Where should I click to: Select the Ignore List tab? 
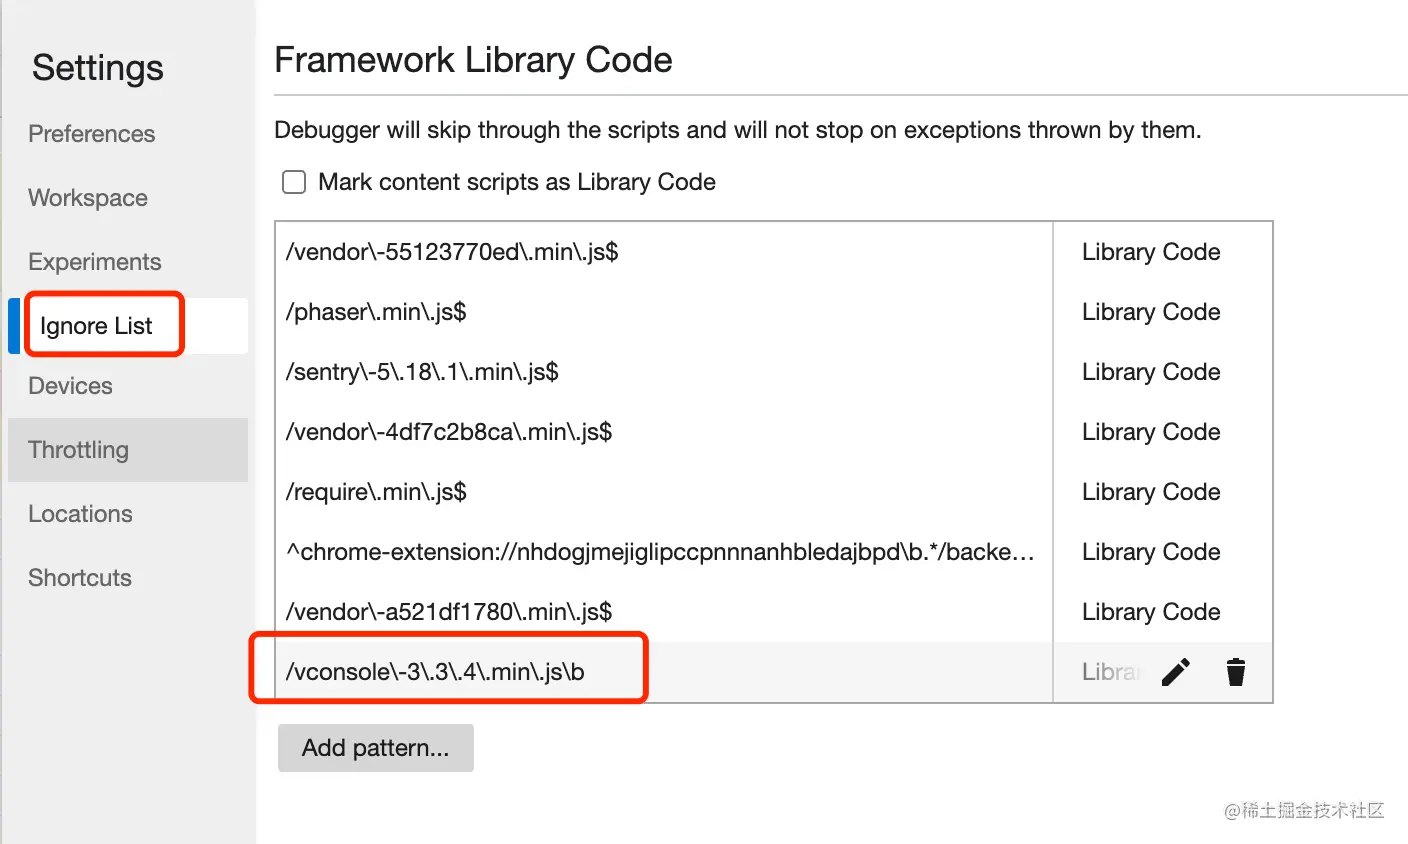tap(96, 326)
